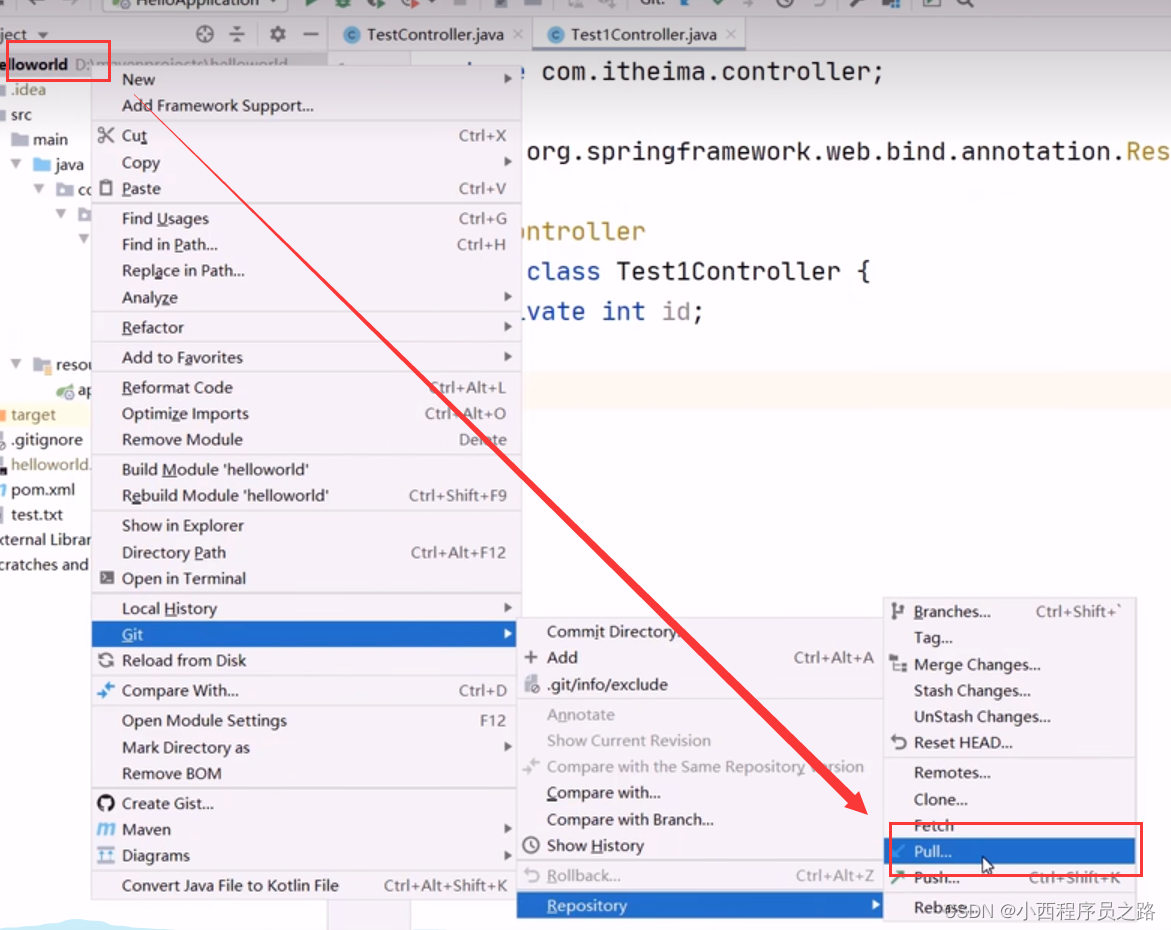Choose Find Usages from context menu

pyautogui.click(x=305, y=218)
